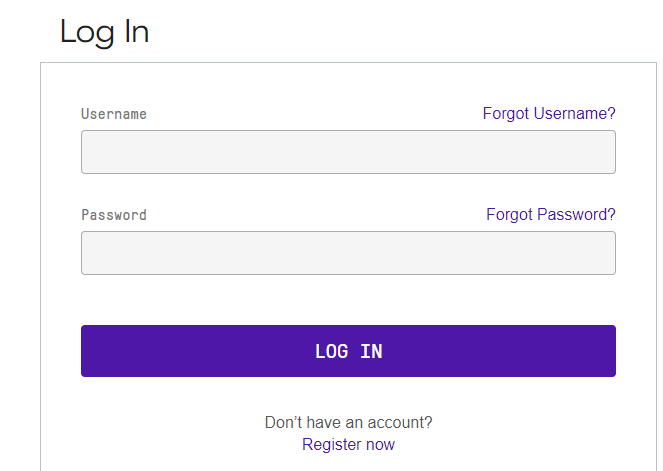Submit with the purple LOG IN button
Image resolution: width=663 pixels, height=471 pixels.
[x=348, y=351]
